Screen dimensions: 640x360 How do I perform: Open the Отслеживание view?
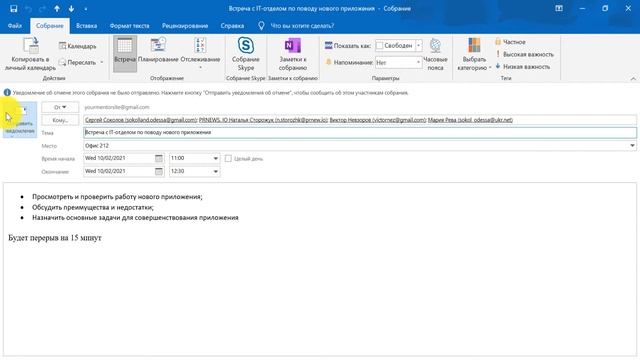(x=200, y=53)
